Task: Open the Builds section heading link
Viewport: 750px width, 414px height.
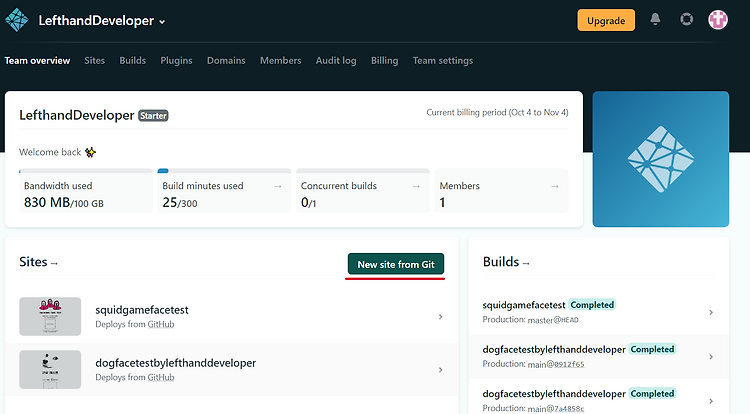Action: pyautogui.click(x=506, y=262)
